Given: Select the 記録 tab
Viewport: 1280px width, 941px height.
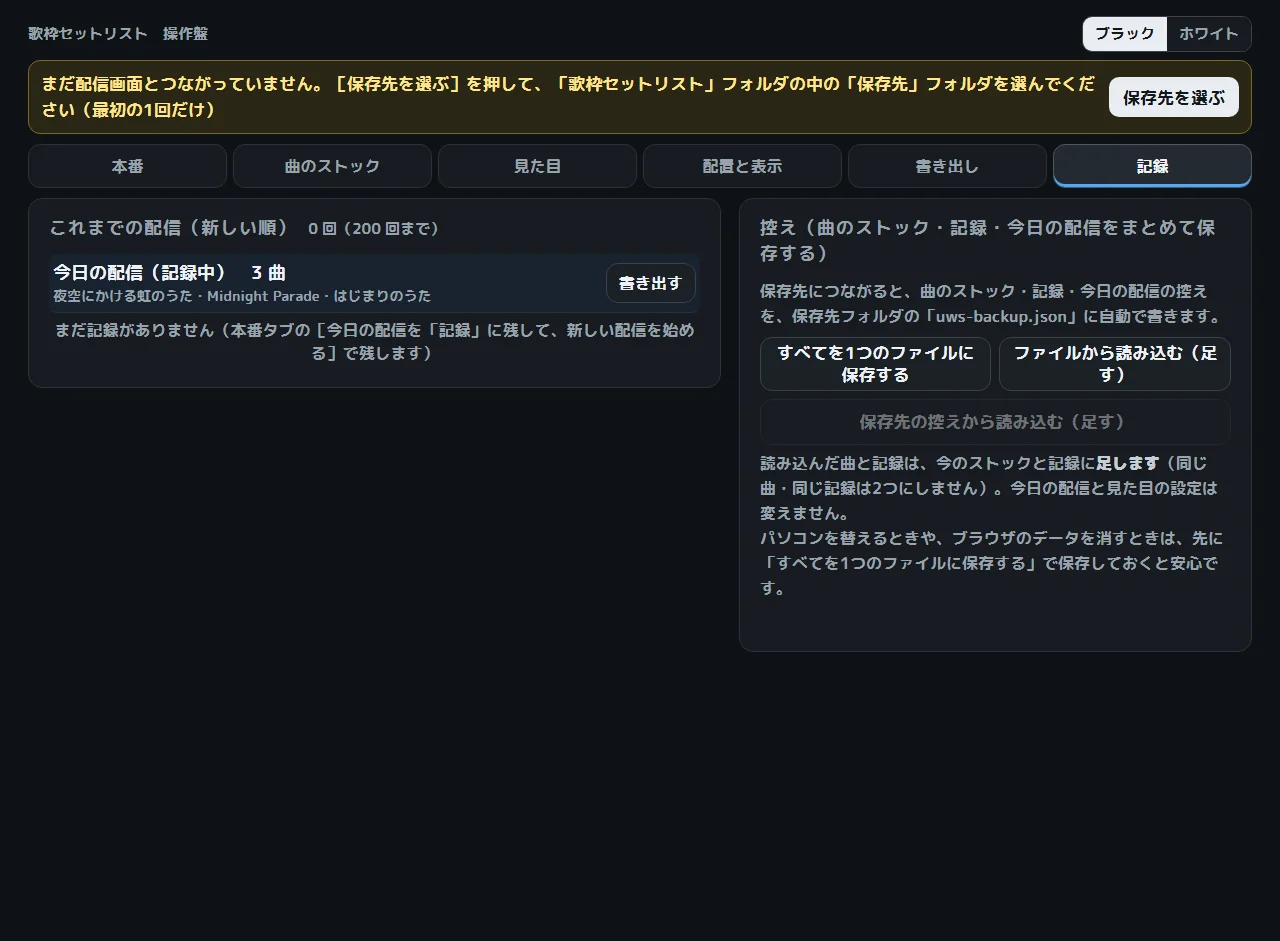Looking at the screenshot, I should (1153, 166).
